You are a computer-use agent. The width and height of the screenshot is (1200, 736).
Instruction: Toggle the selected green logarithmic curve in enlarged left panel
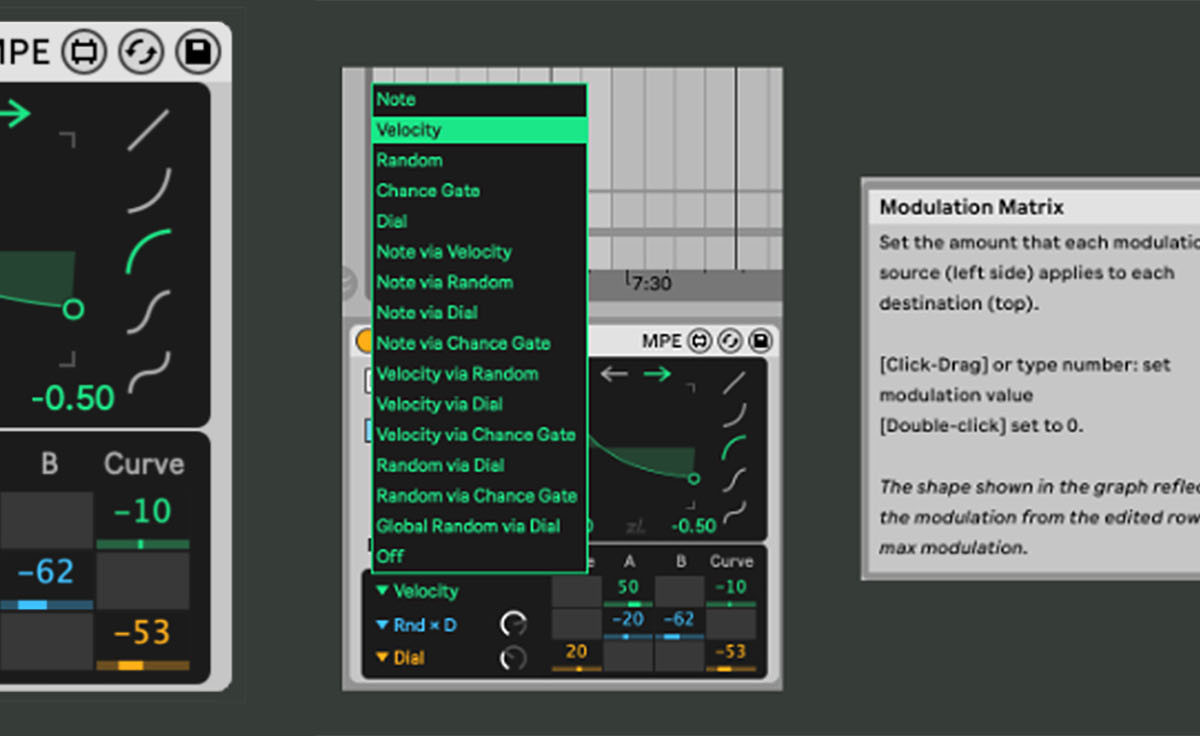(x=148, y=251)
